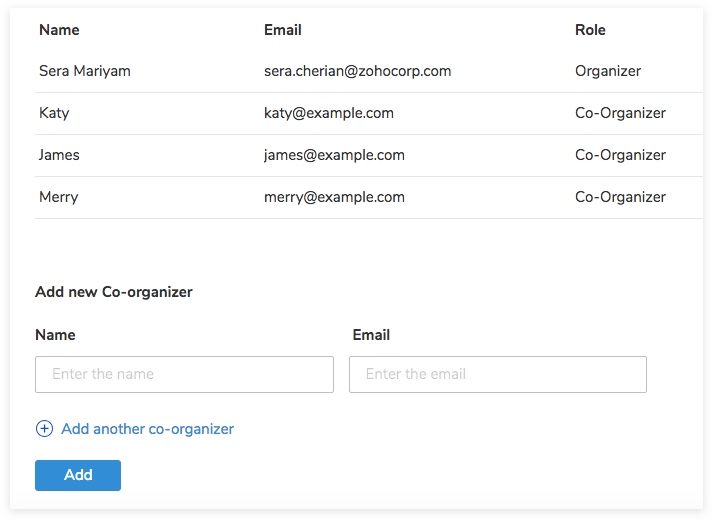Viewport: 713px width, 521px height.
Task: Click the Role column header
Action: [590, 30]
